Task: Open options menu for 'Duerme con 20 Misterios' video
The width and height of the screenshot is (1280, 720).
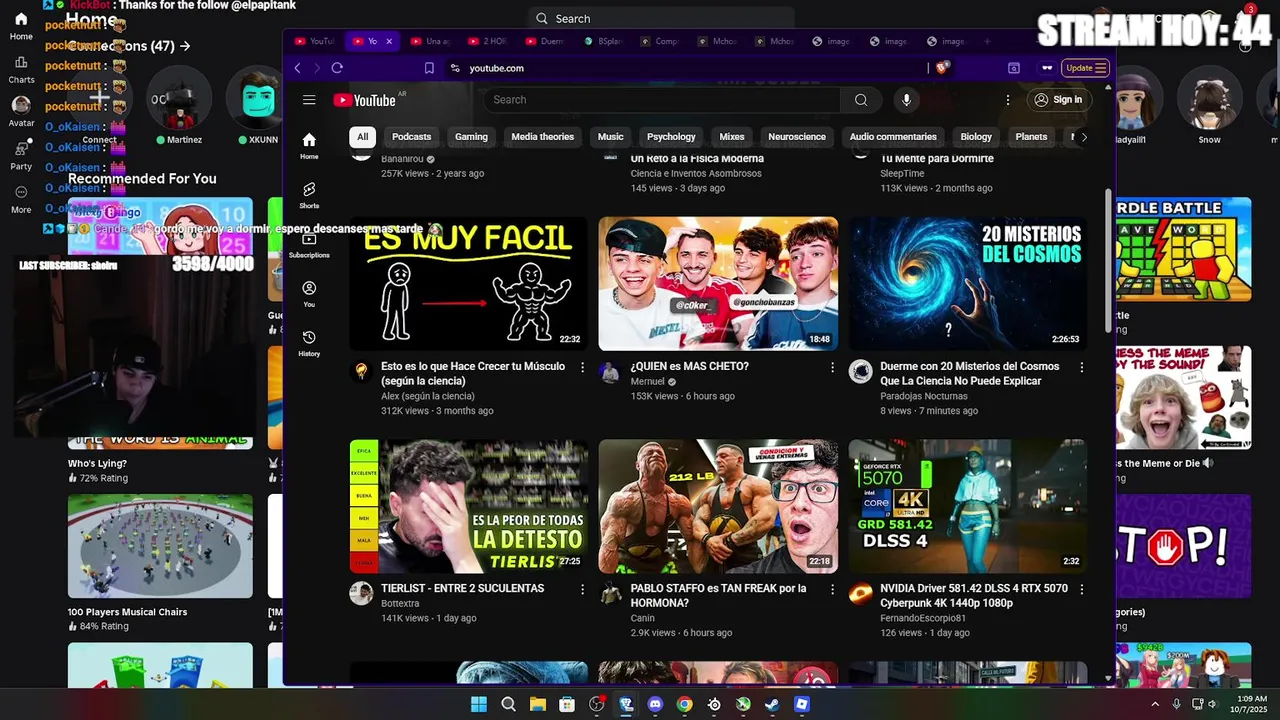Action: (1081, 368)
